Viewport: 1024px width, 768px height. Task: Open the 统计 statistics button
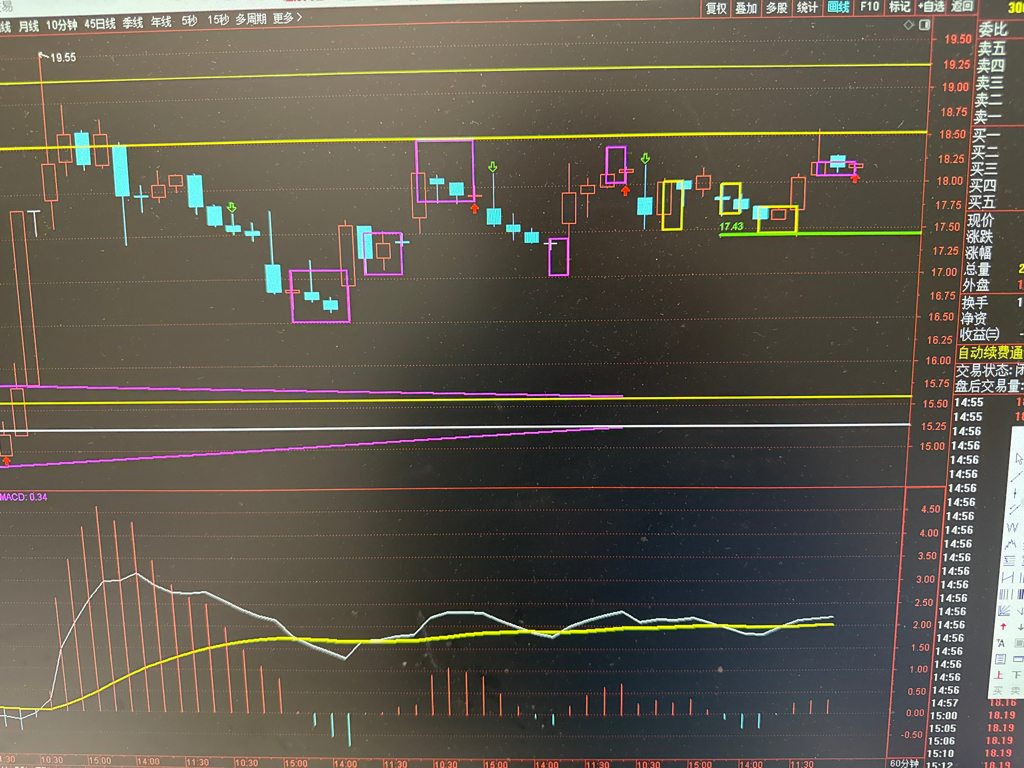pos(807,8)
